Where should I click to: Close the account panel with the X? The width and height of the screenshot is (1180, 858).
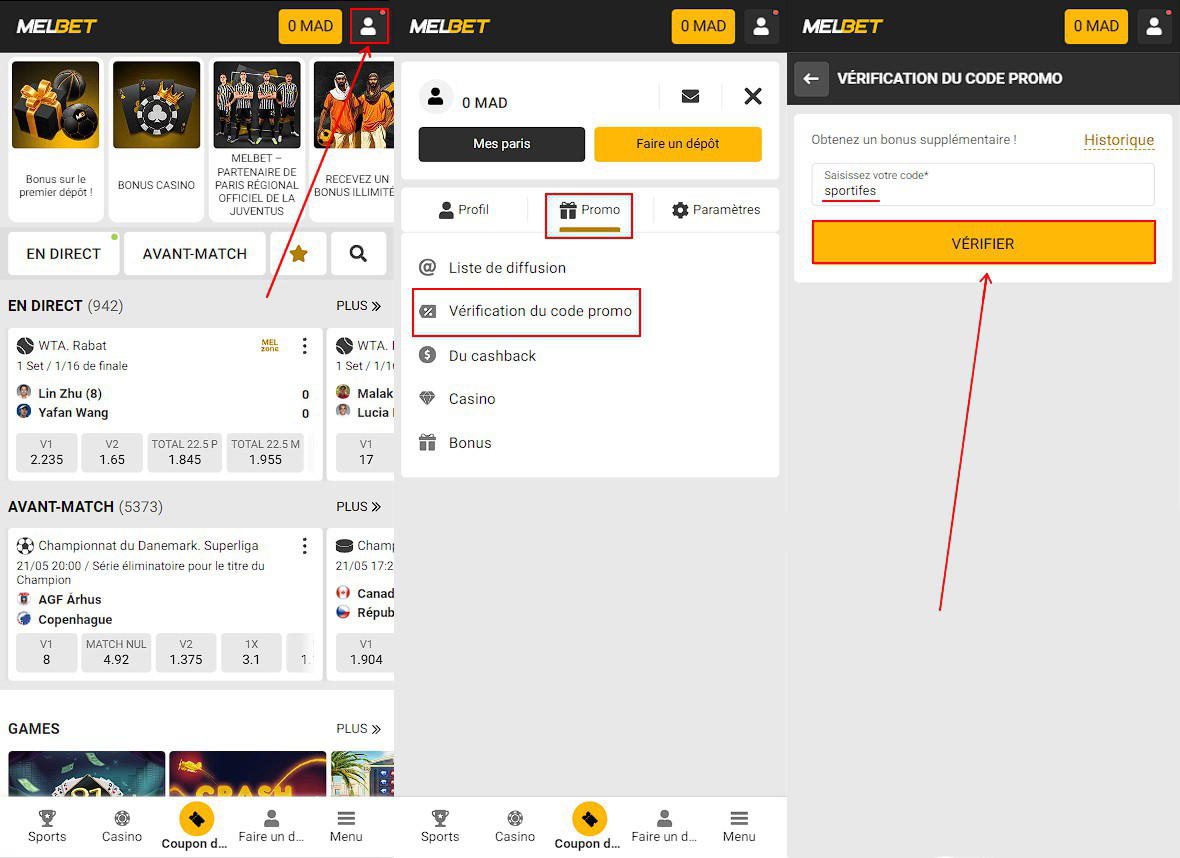coord(753,96)
